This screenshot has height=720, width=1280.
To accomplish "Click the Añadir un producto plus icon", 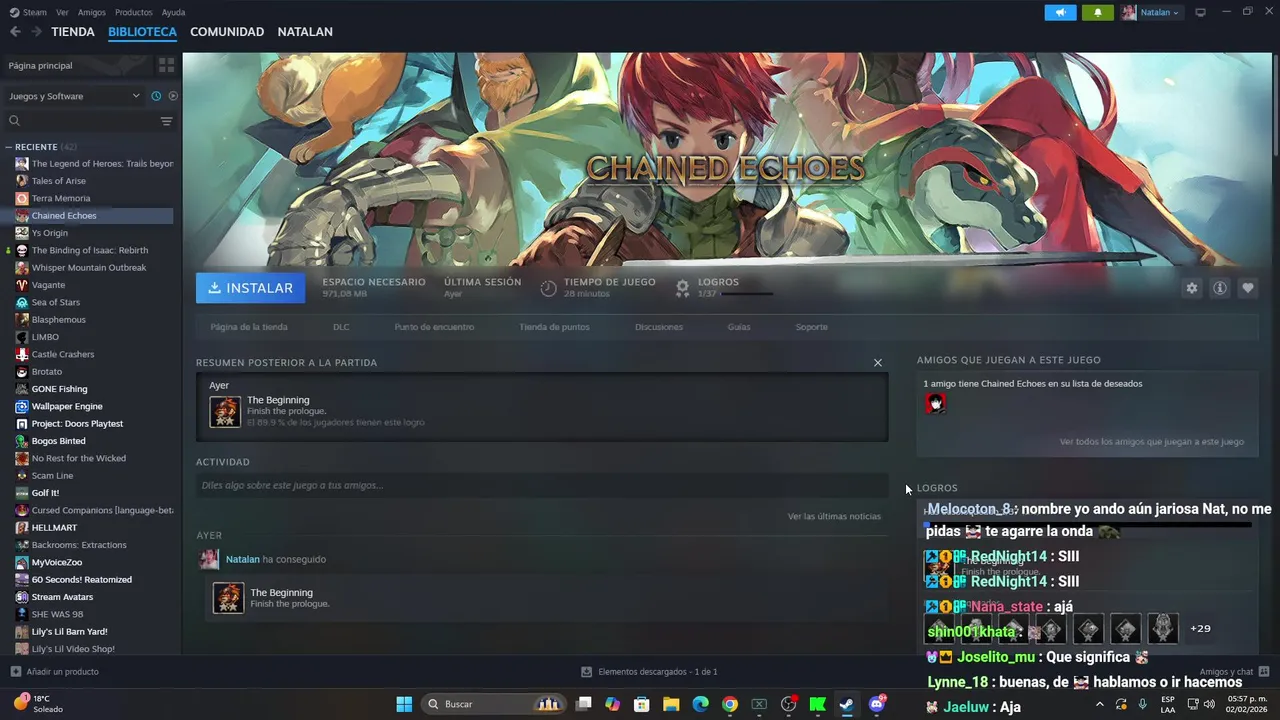I will 15,672.
